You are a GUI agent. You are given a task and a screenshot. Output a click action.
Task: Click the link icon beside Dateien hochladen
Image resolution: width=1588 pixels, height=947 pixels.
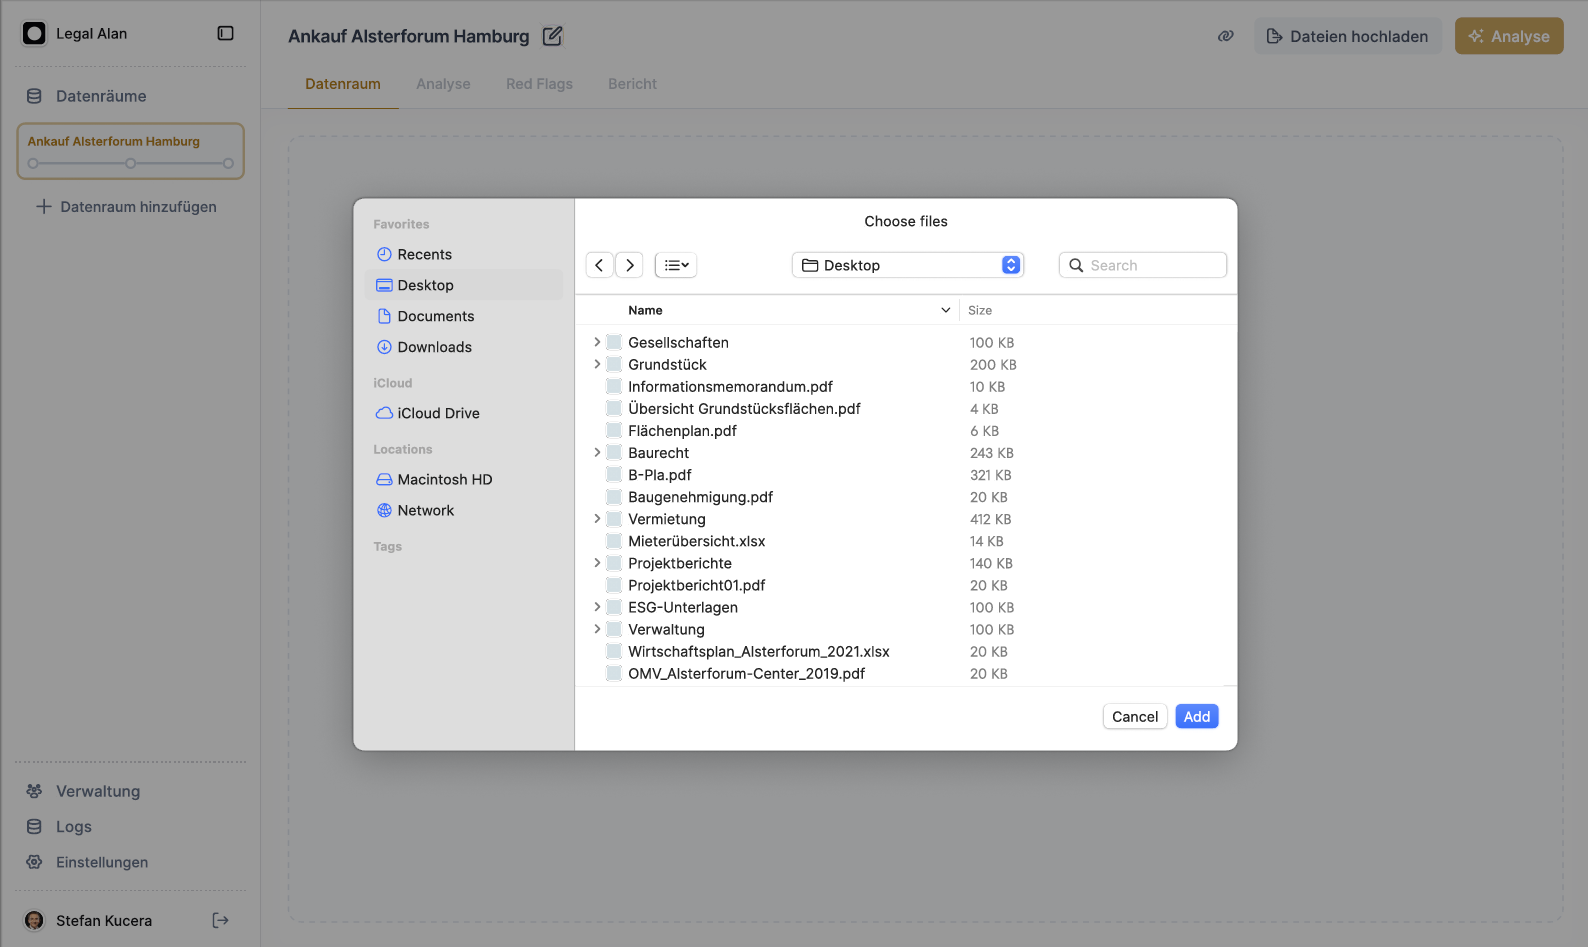1225,36
